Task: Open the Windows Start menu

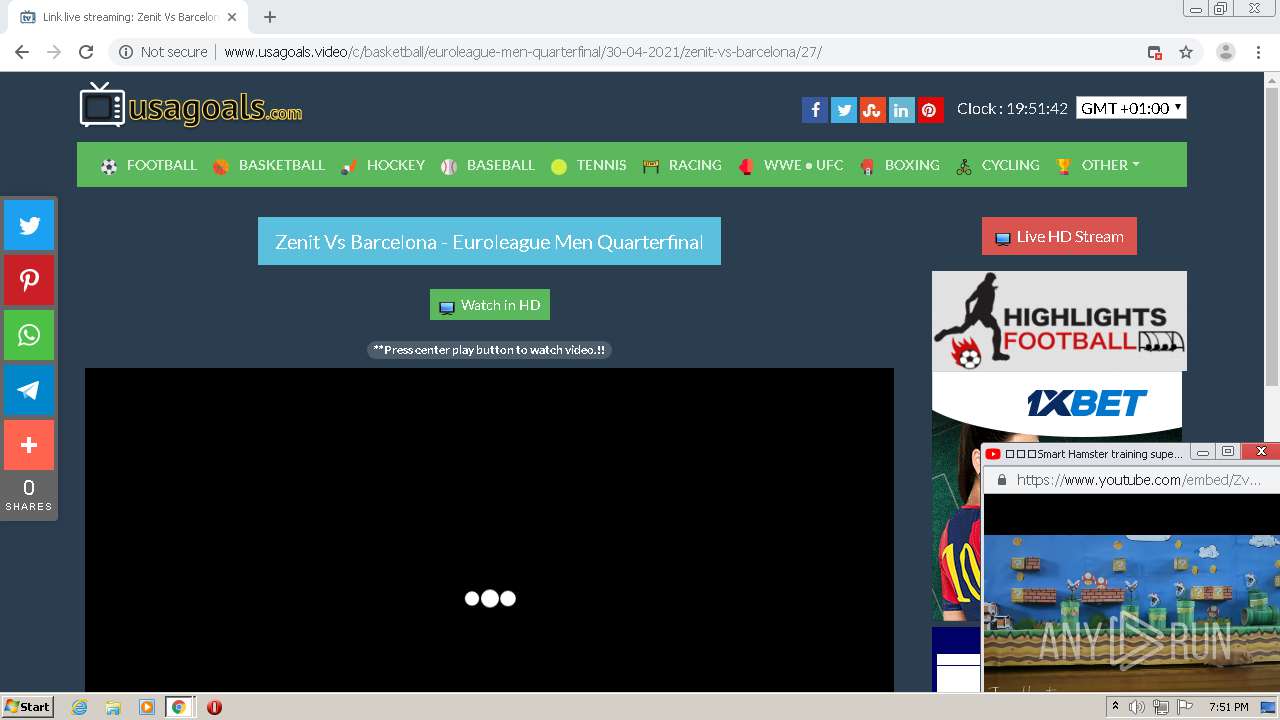Action: point(28,706)
